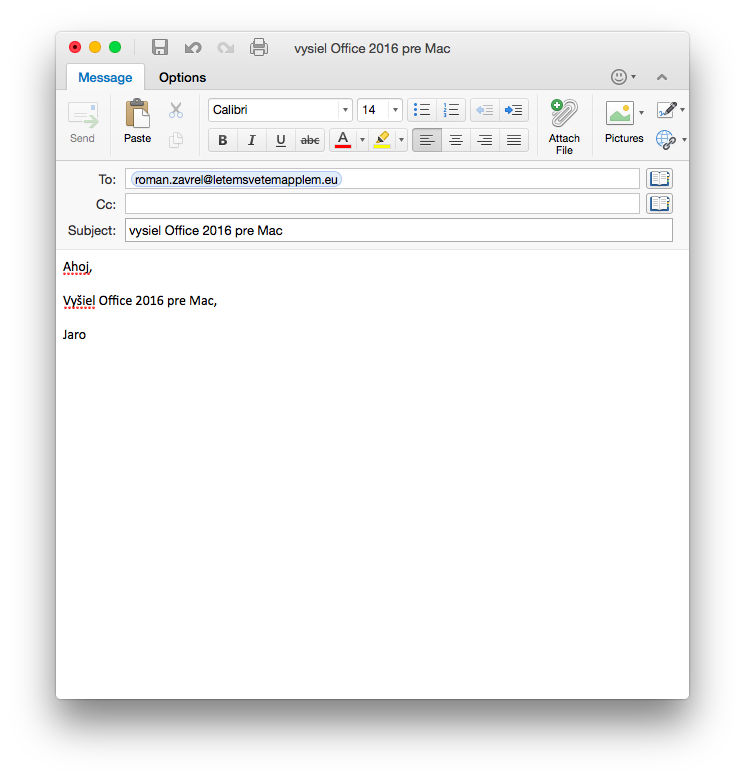Open hyperlink dropdown arrow
Screen dimensions: 745x779
click(x=684, y=140)
